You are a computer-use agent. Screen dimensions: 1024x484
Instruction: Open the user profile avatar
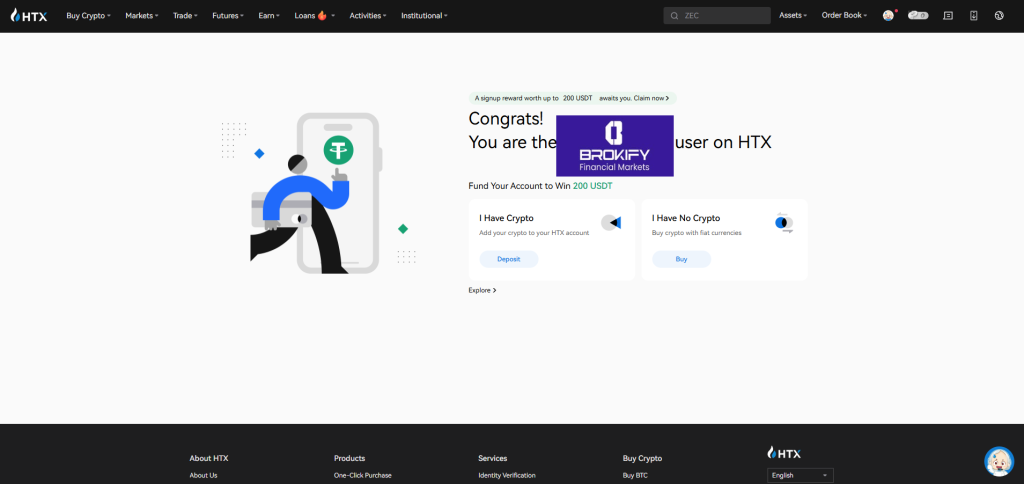tap(888, 16)
